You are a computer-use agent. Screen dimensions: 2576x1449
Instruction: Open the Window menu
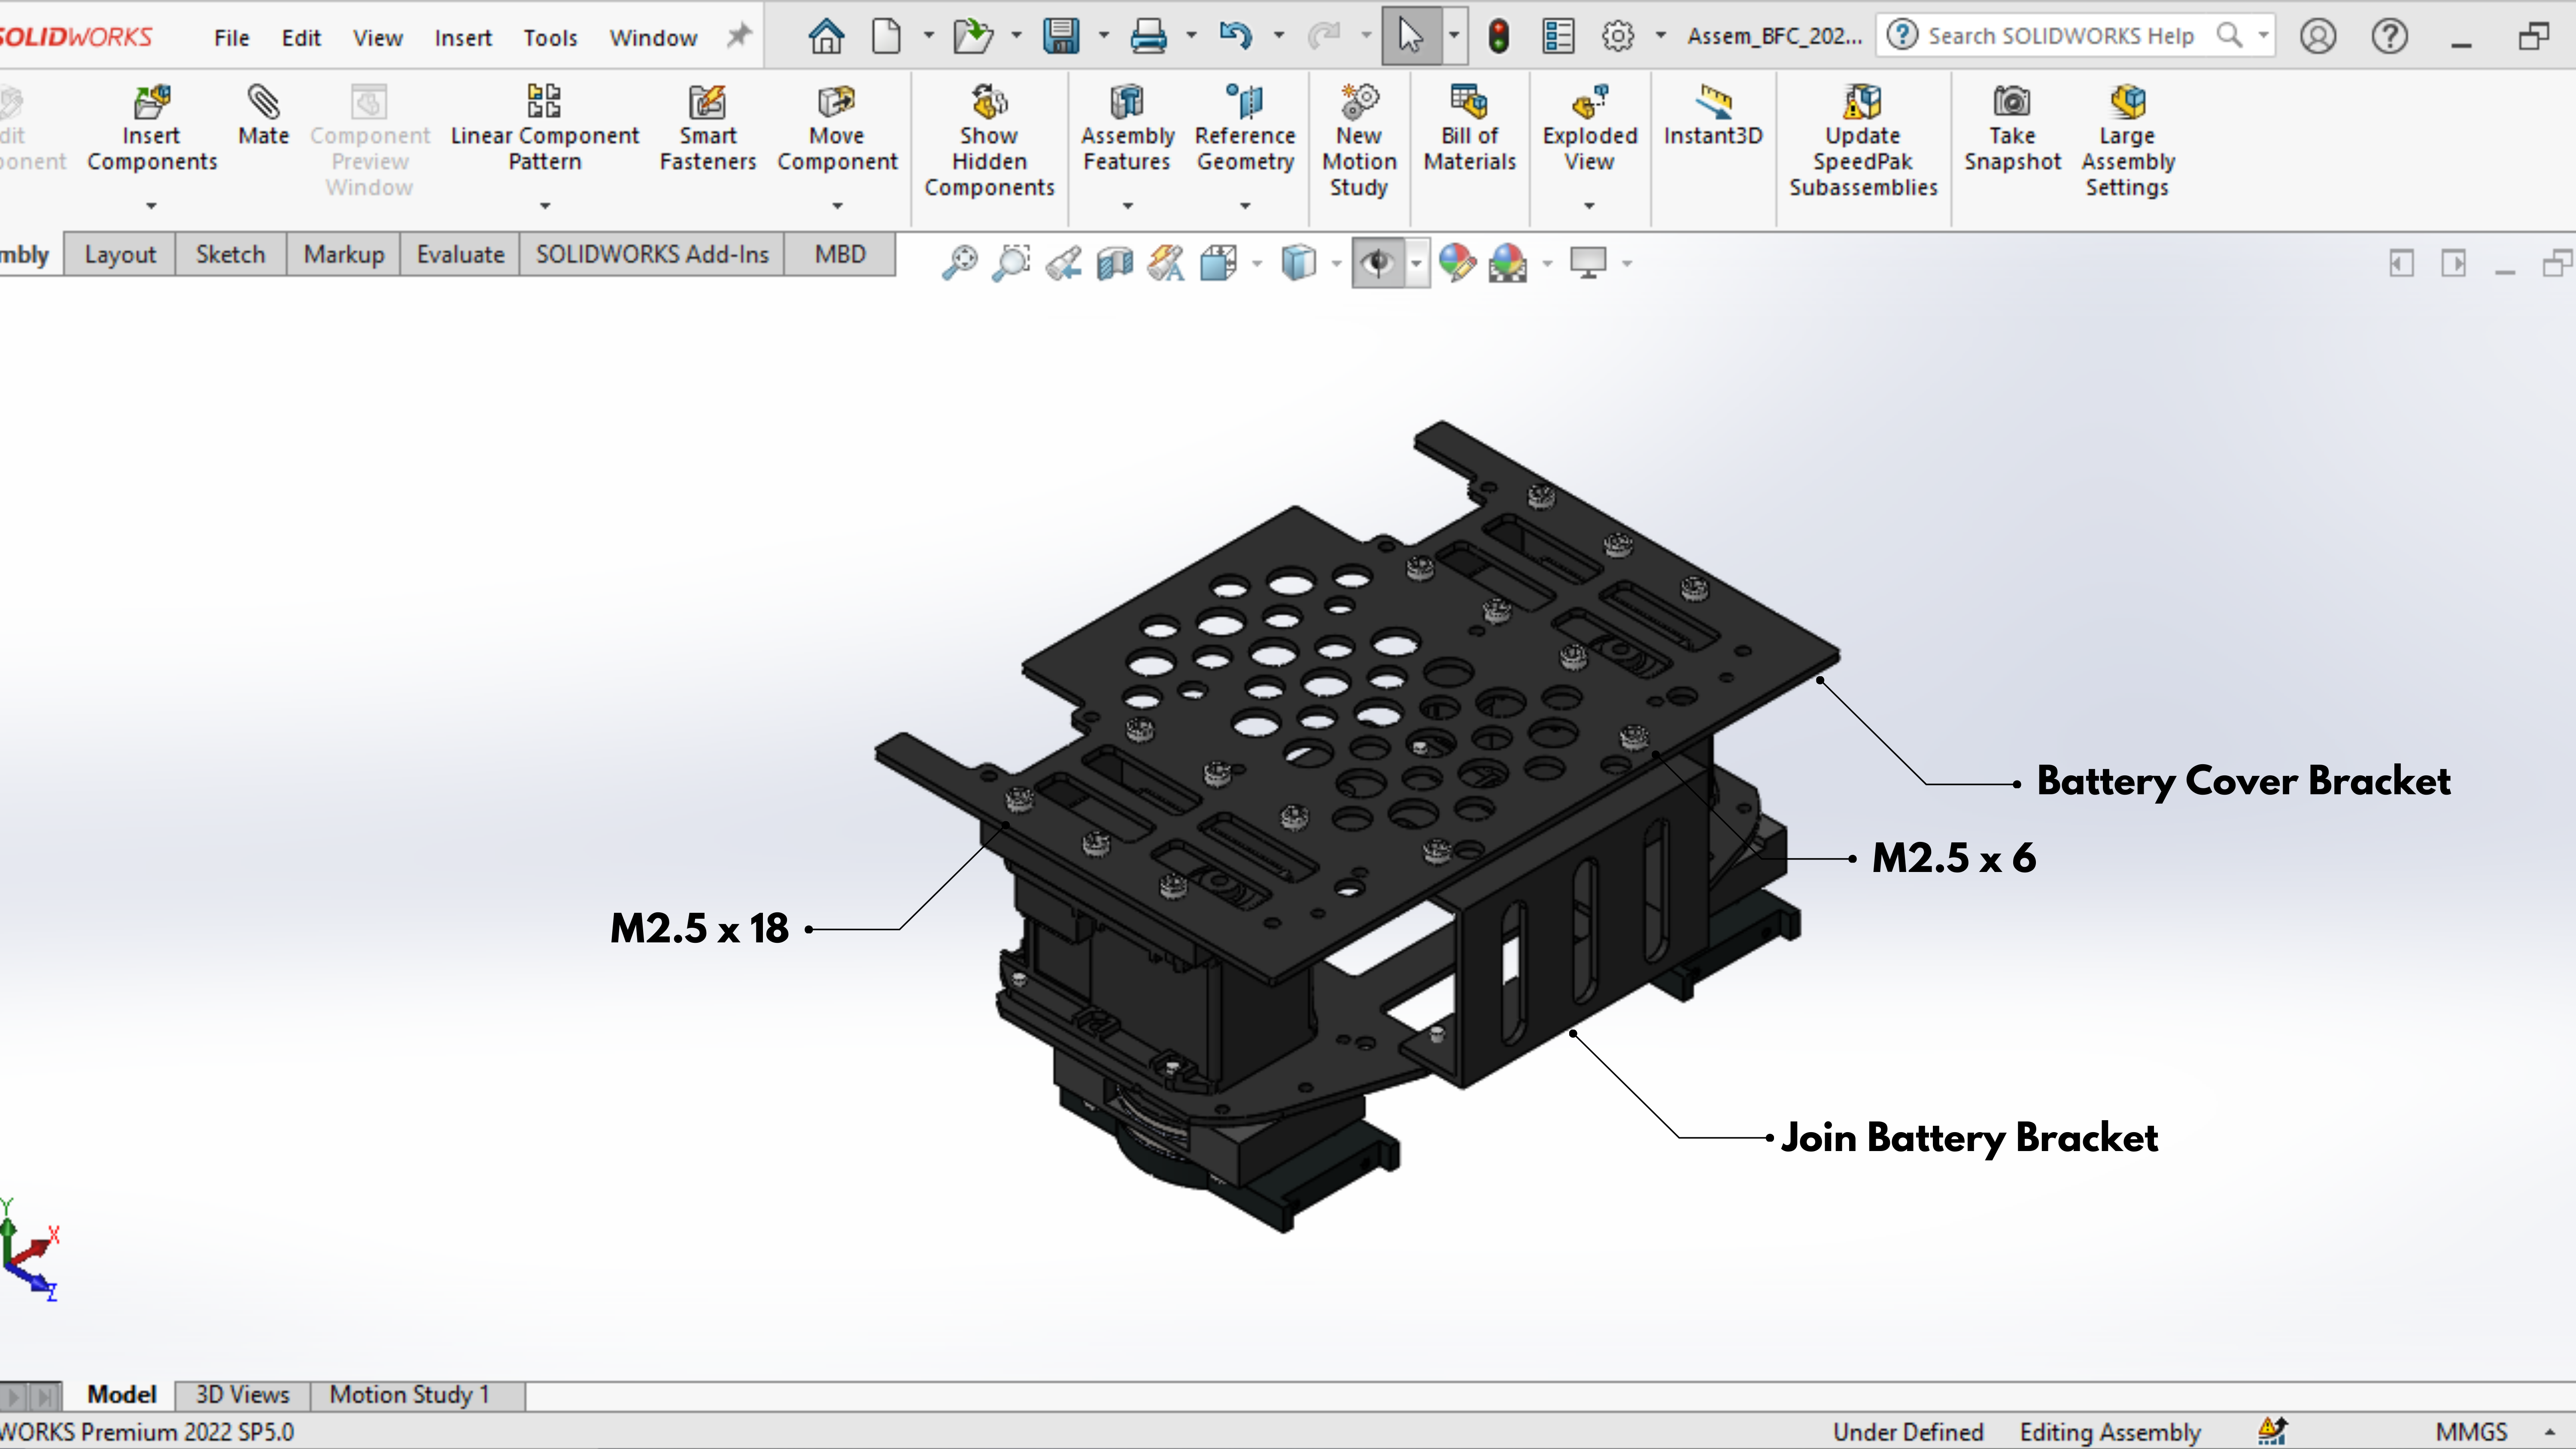[x=653, y=38]
